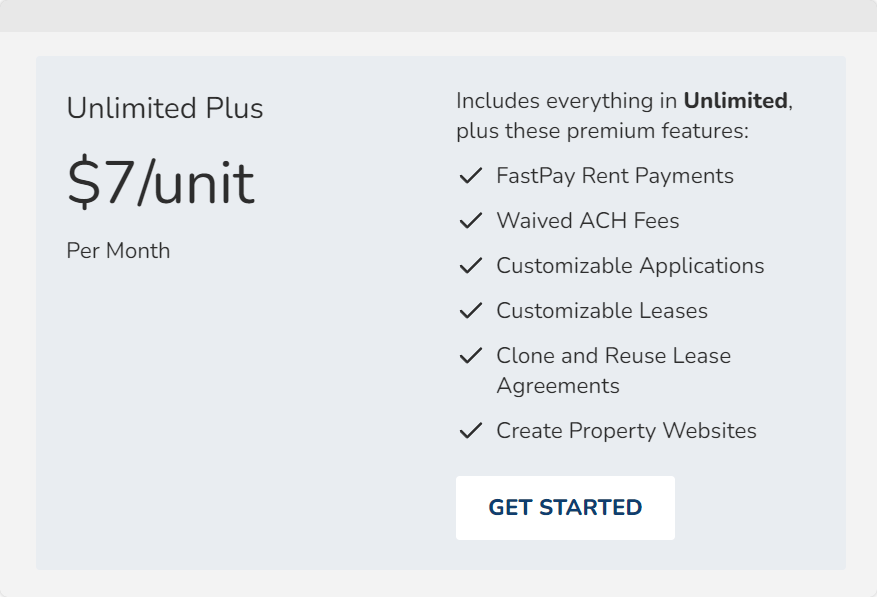Select Clone and Reuse Lease Agreements text

point(614,370)
